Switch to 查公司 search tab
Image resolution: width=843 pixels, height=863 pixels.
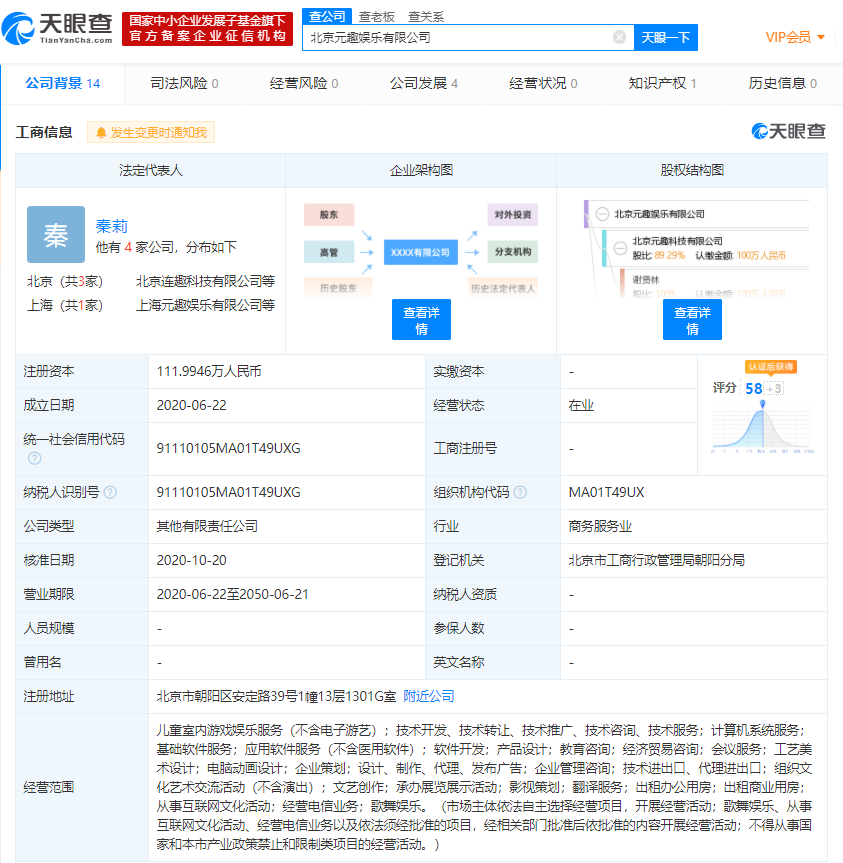(327, 17)
